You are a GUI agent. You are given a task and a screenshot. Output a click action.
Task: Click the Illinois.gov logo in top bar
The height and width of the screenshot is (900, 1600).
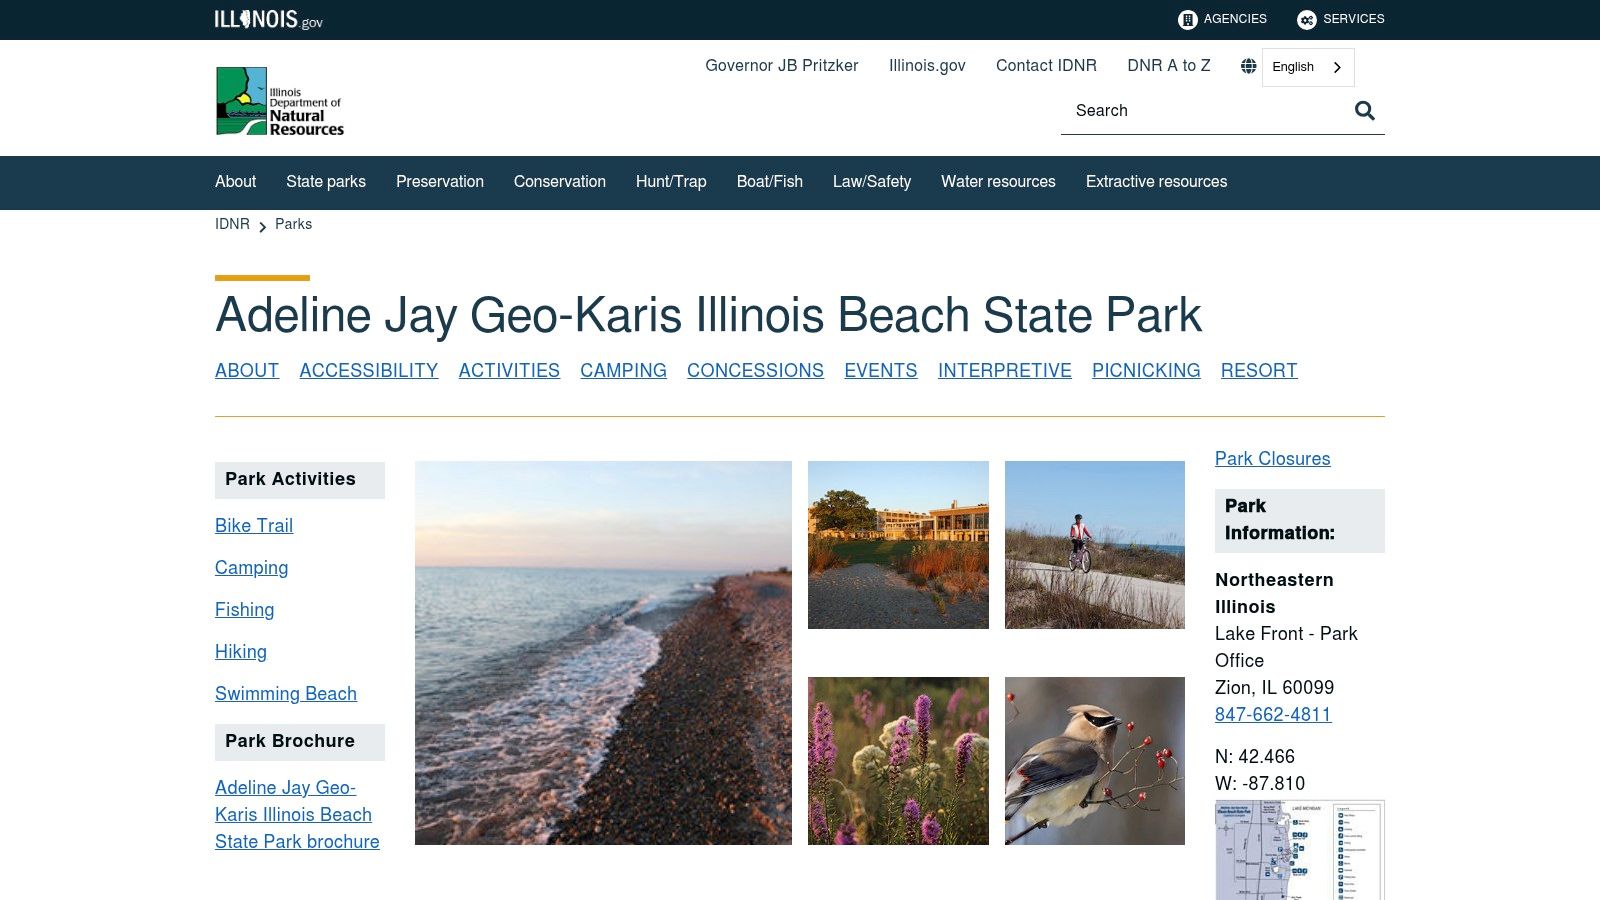pos(268,19)
